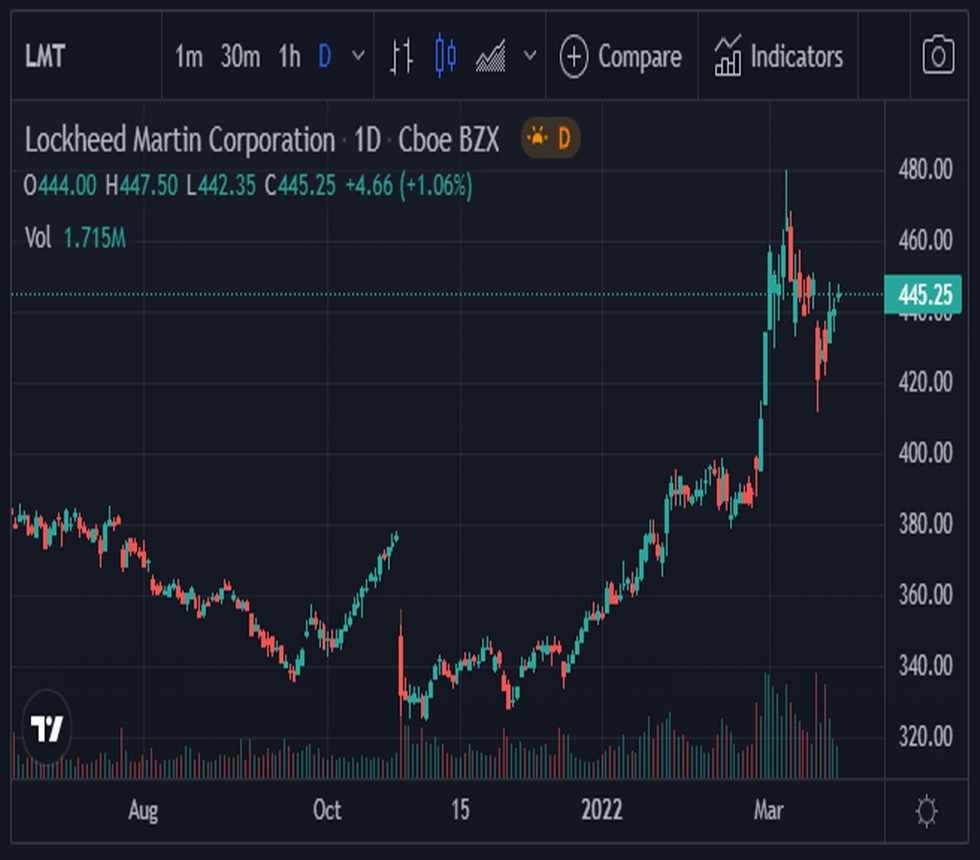
Task: Select the 30m timeframe
Action: pos(240,57)
